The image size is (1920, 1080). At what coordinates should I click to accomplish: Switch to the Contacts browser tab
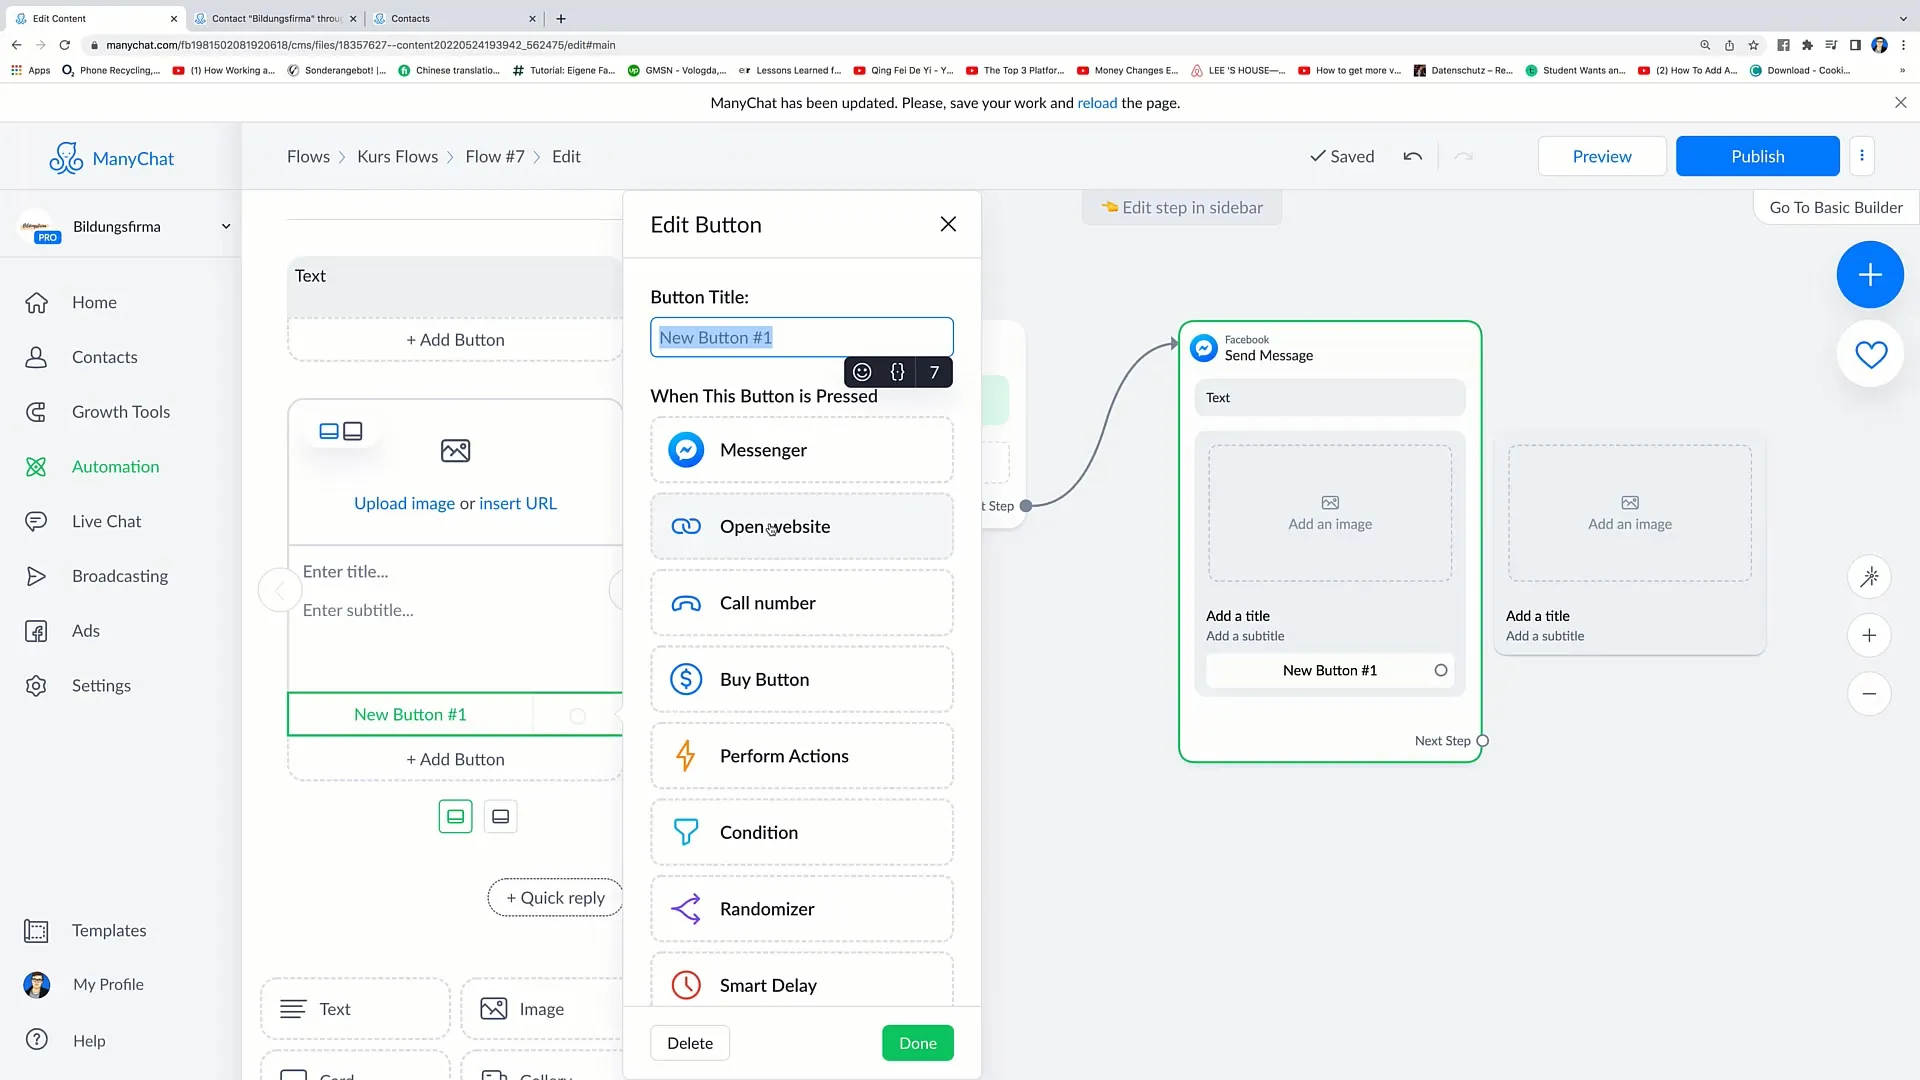(x=455, y=18)
